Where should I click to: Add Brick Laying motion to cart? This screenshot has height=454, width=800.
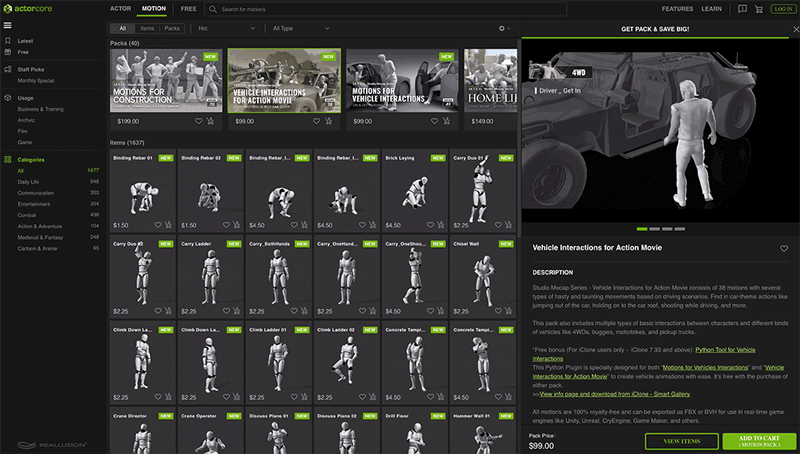tap(440, 225)
